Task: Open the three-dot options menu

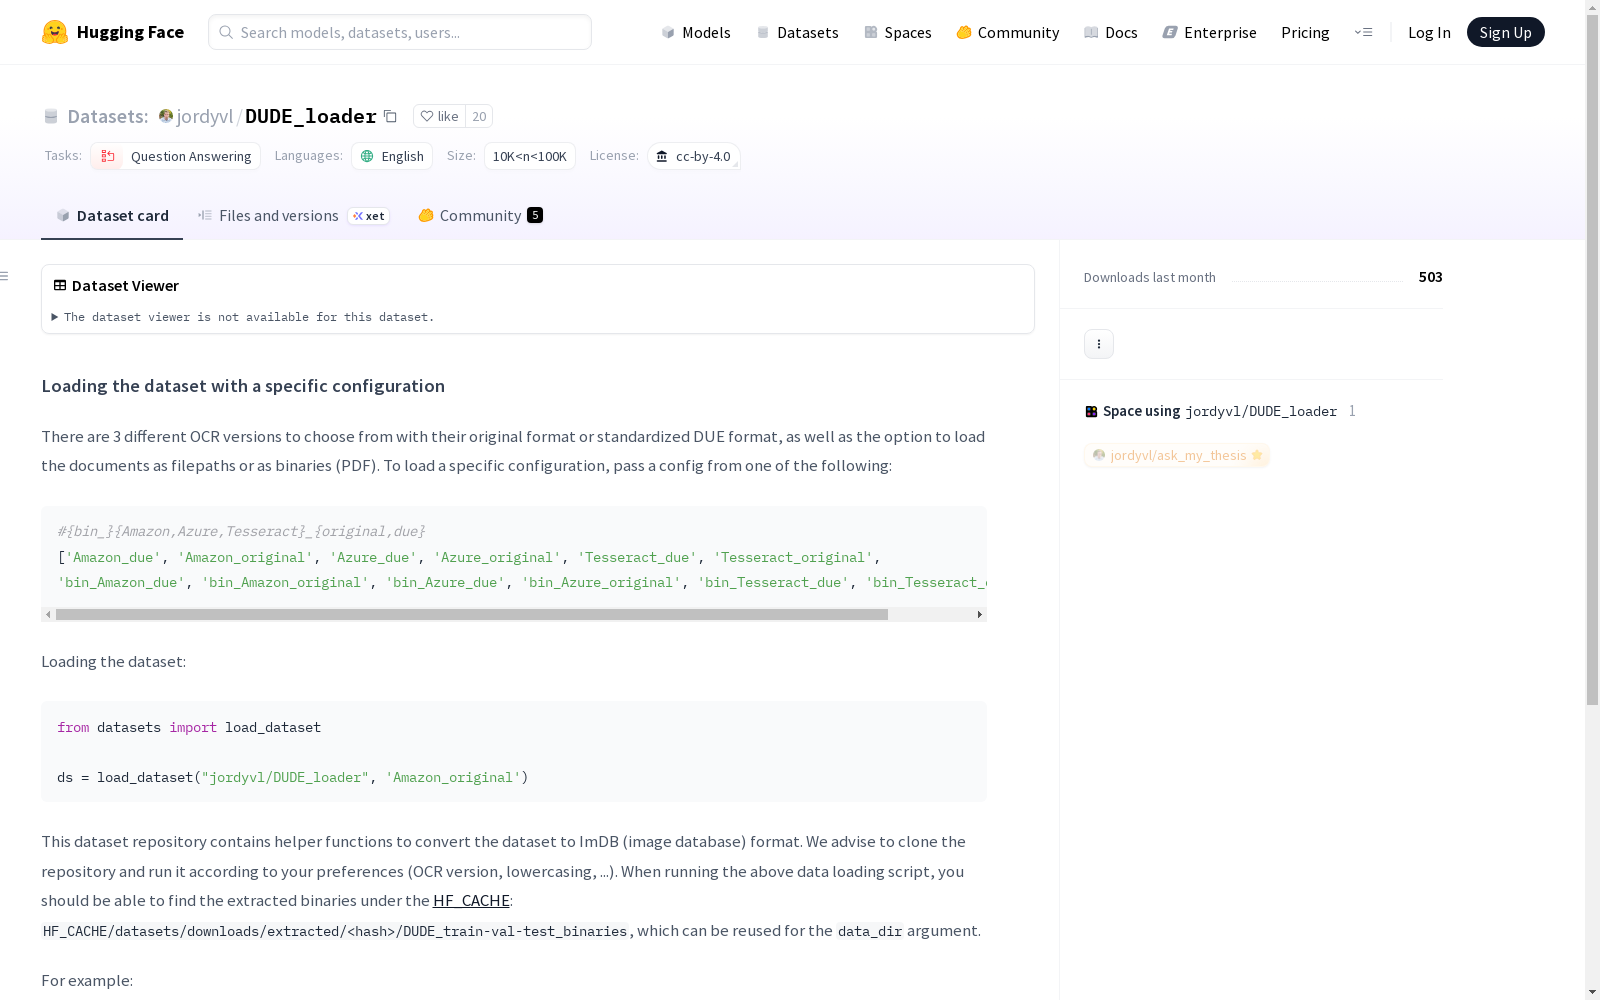Action: tap(1099, 344)
